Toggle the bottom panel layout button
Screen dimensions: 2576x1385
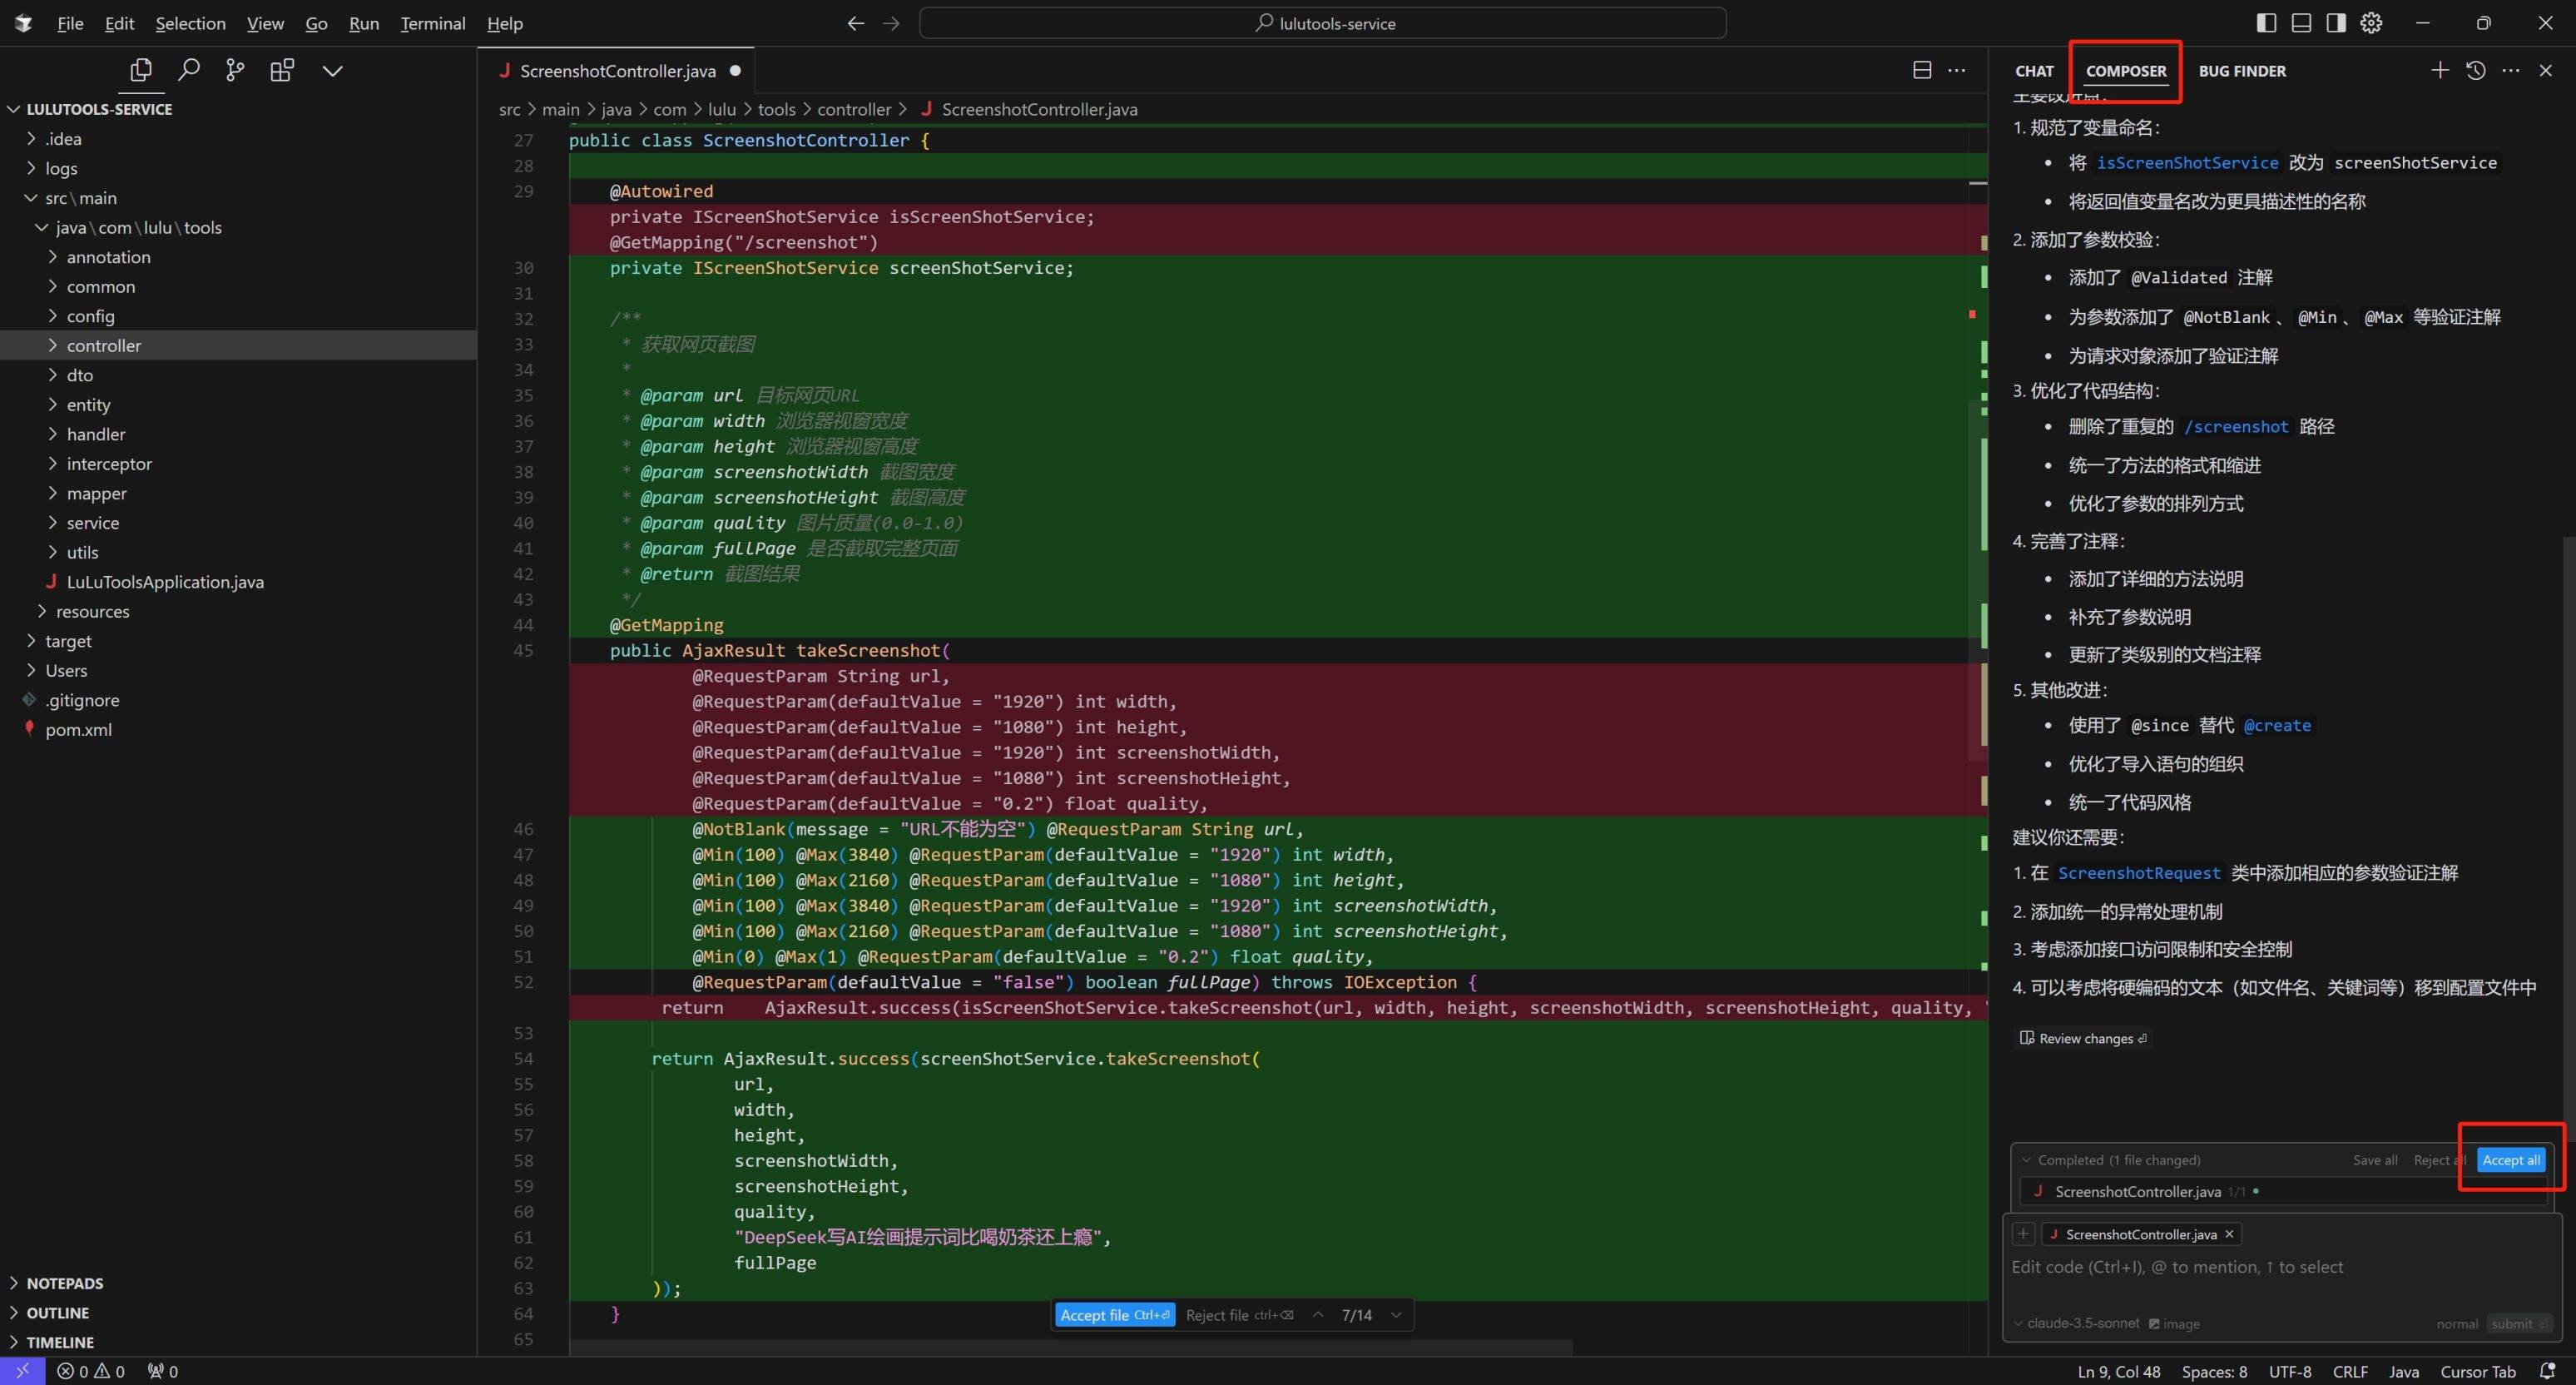2301,23
